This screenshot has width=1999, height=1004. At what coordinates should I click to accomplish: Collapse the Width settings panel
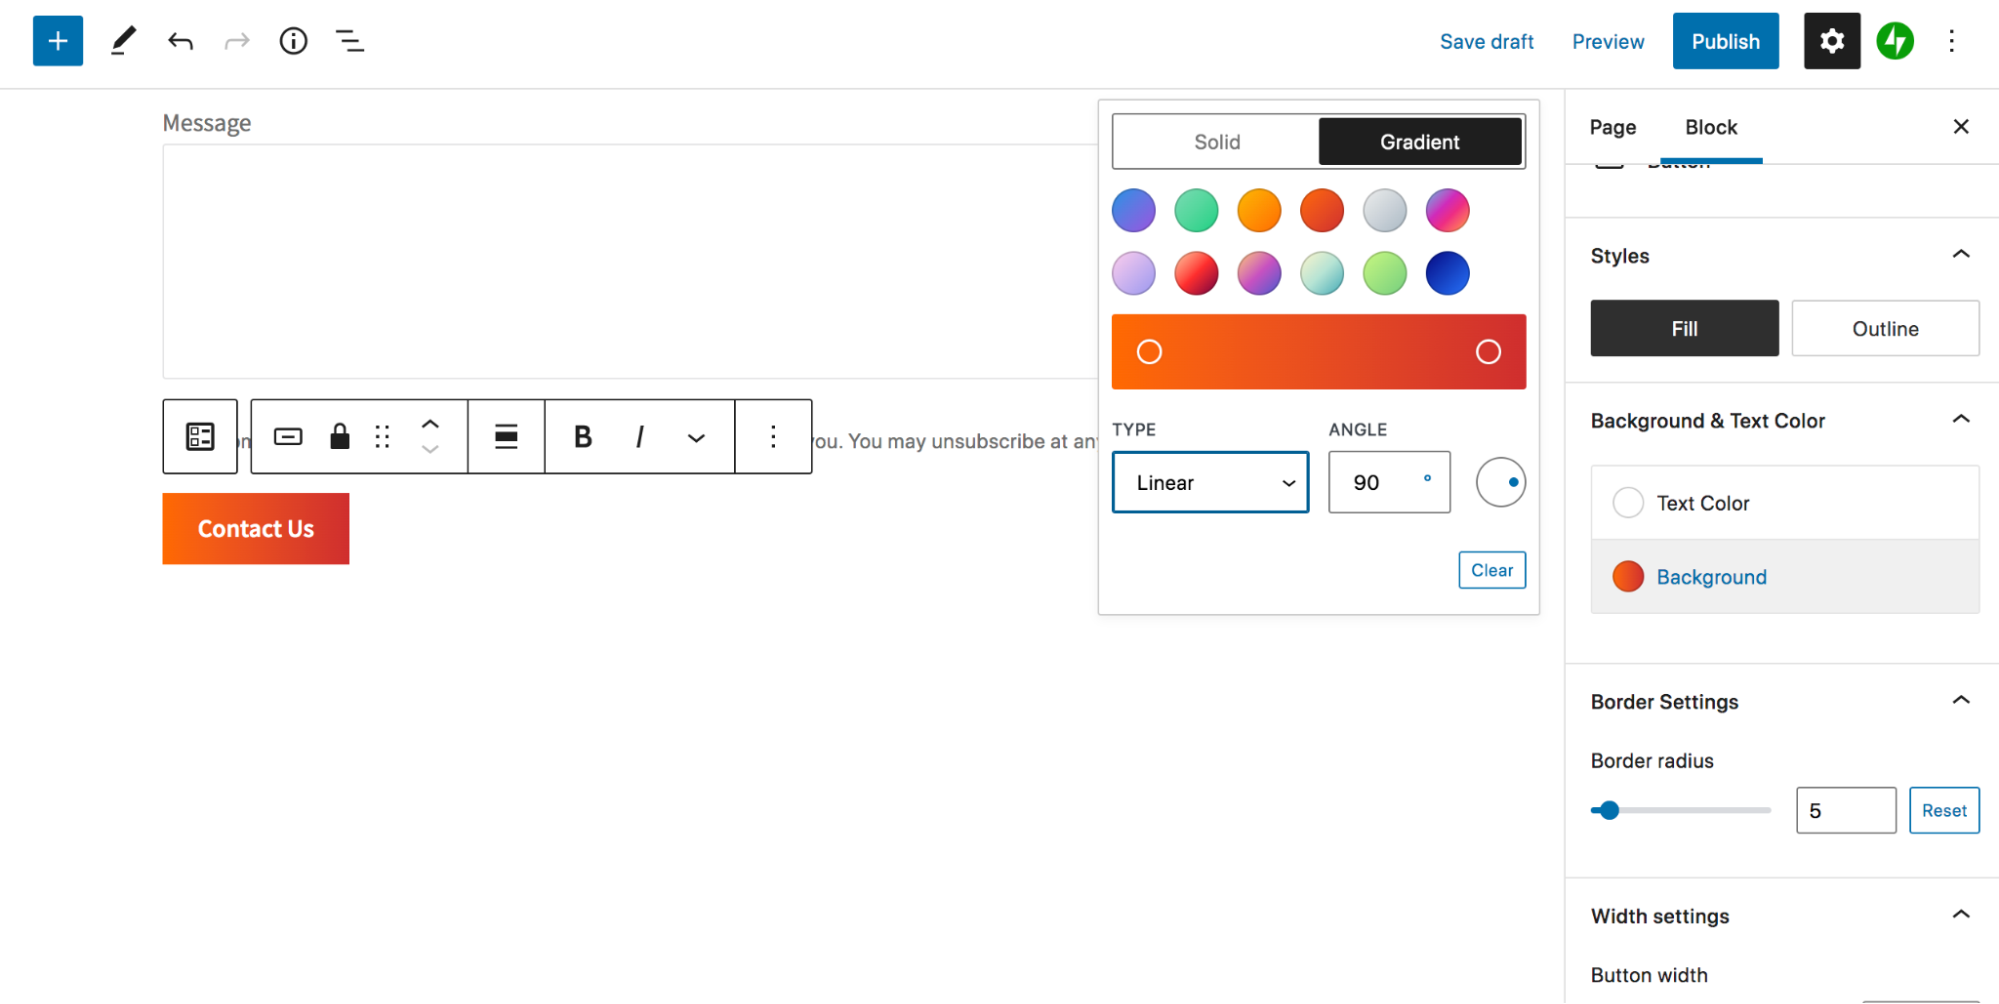[x=1961, y=915]
